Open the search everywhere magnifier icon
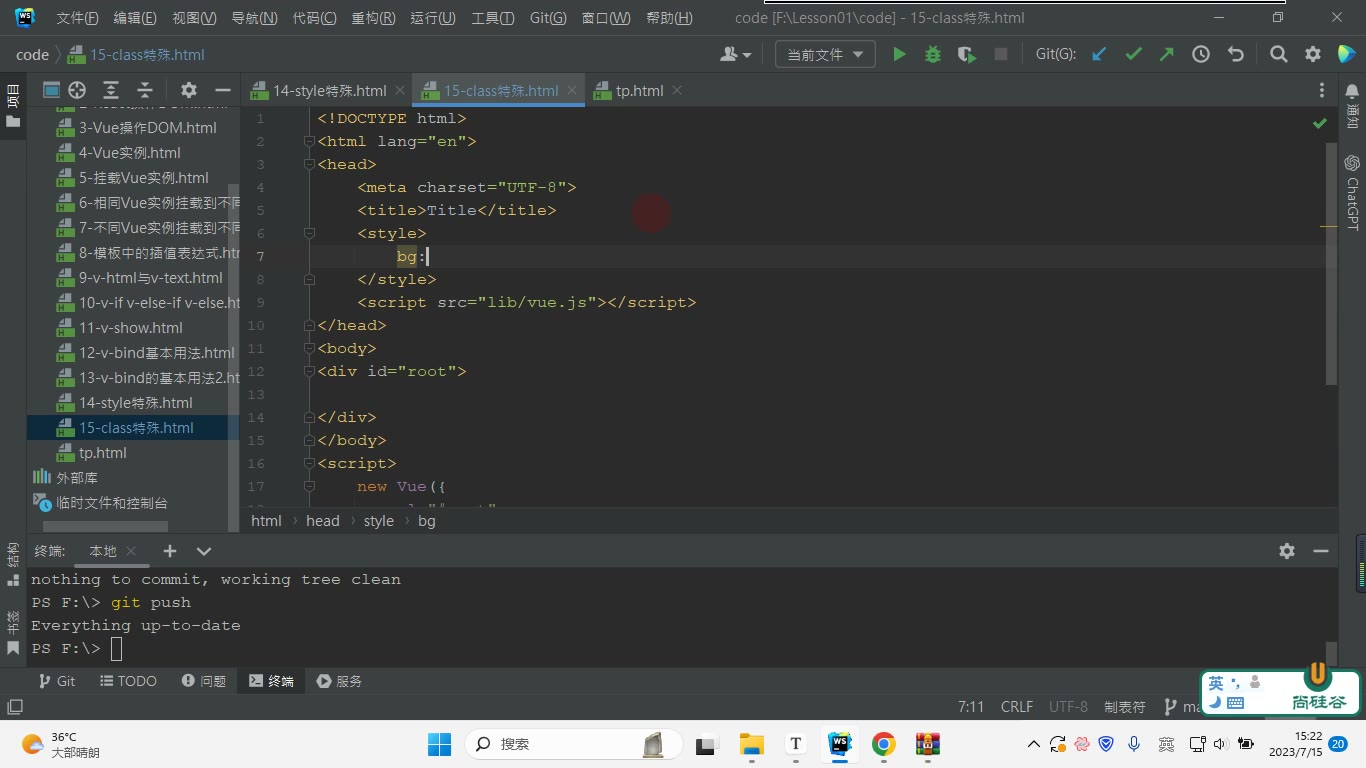Viewport: 1366px width, 768px height. pos(1279,55)
